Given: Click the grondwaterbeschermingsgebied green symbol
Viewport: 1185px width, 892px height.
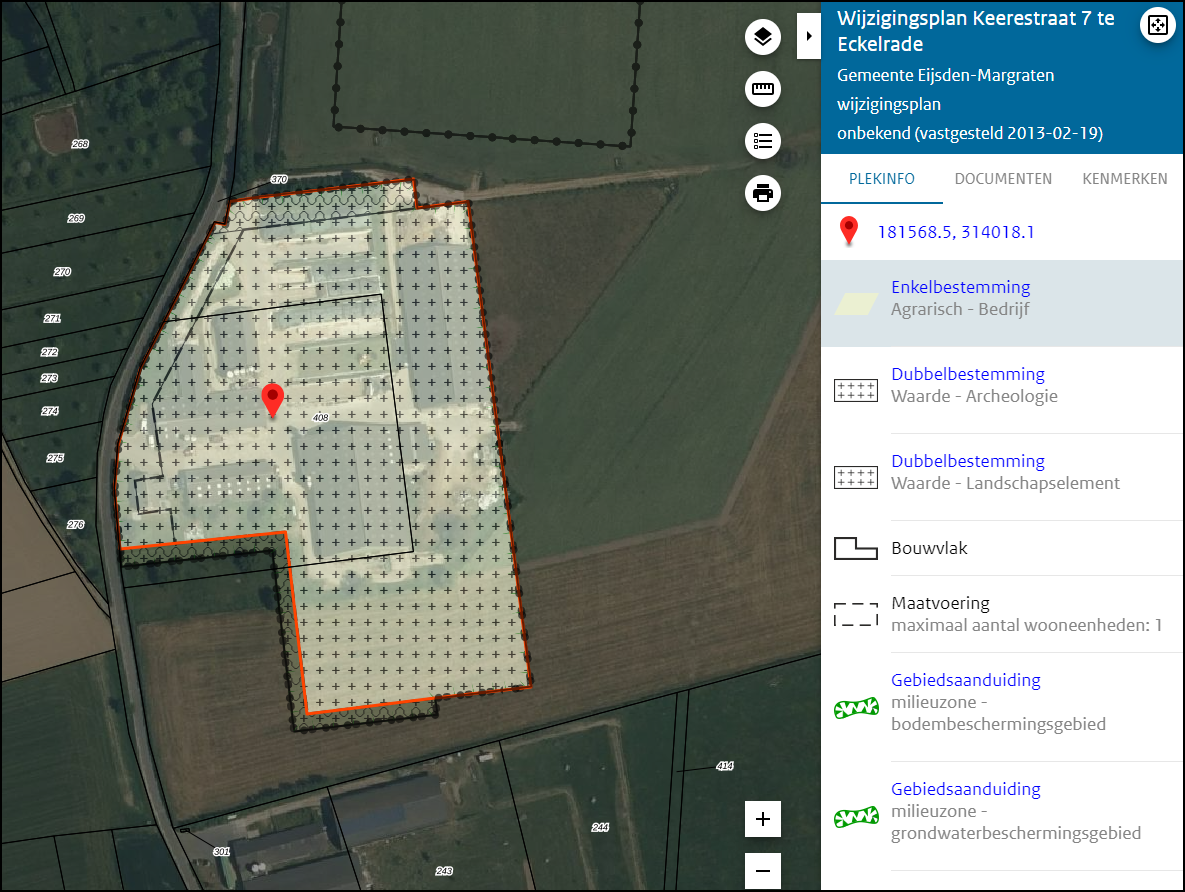Looking at the screenshot, I should click(856, 817).
